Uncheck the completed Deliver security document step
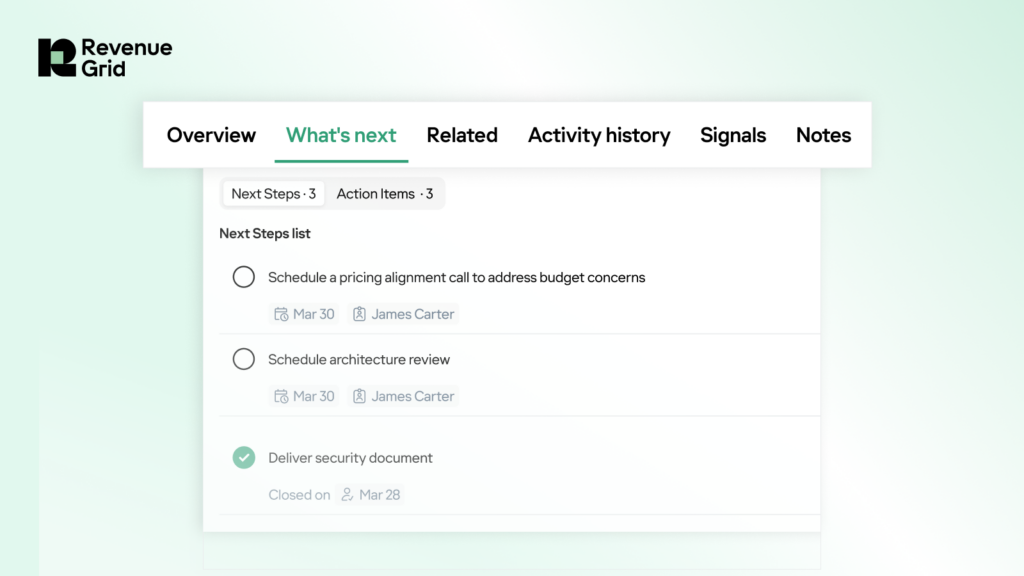Viewport: 1024px width, 576px height. 243,458
